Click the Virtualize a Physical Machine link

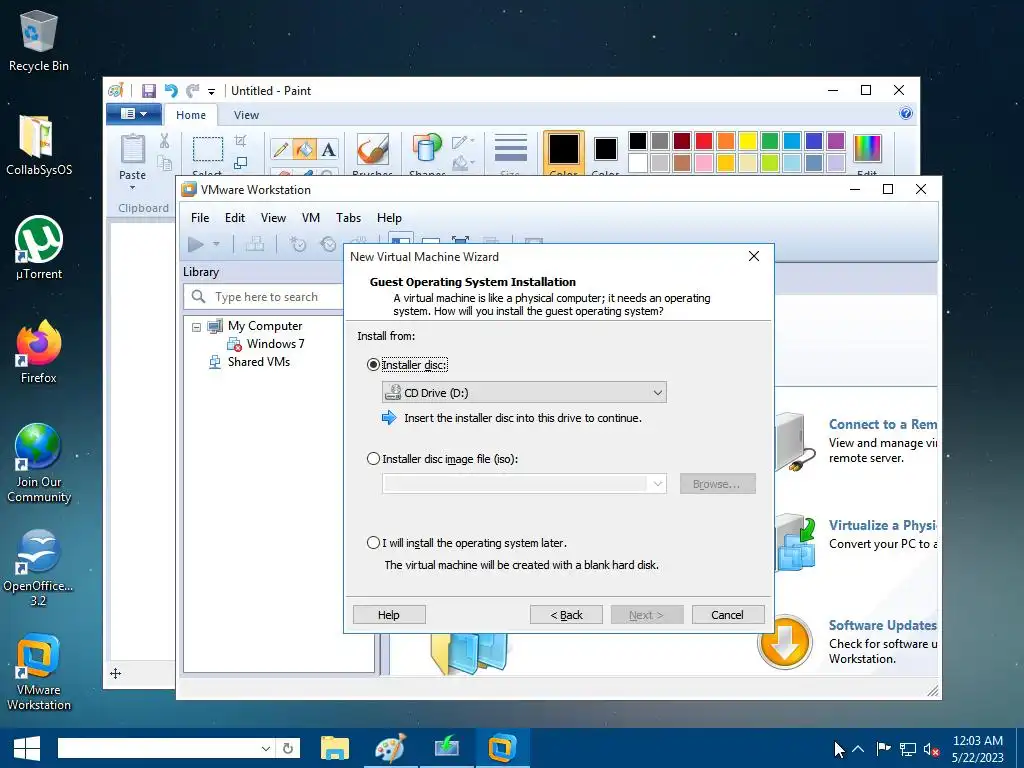(883, 526)
